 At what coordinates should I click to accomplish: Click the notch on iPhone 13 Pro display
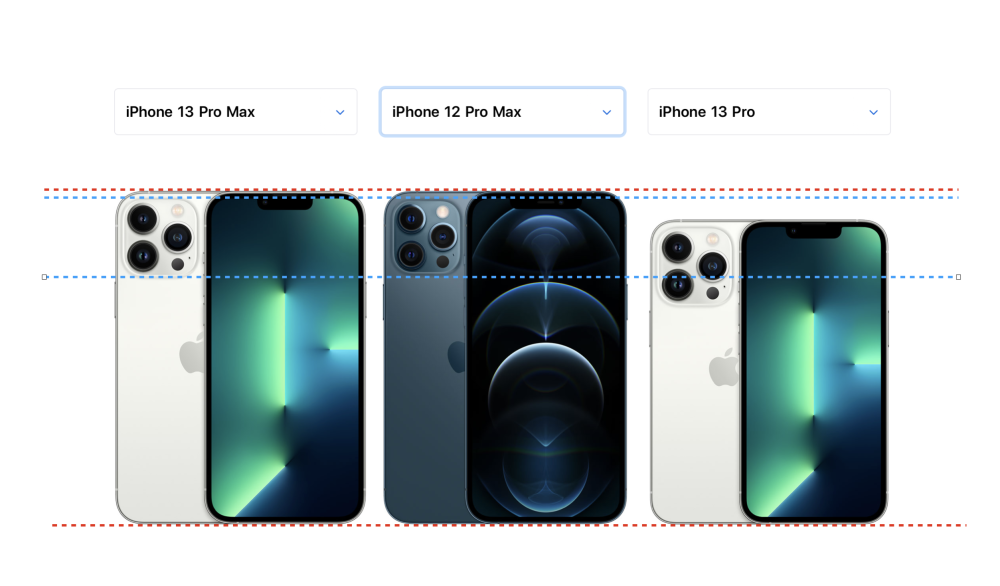(x=814, y=231)
